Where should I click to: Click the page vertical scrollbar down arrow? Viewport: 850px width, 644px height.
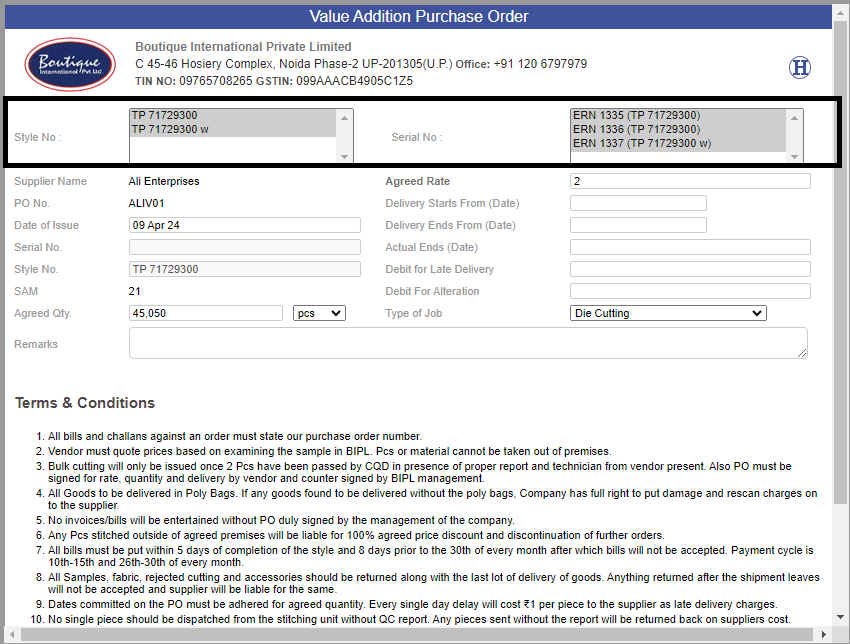pyautogui.click(x=840, y=617)
